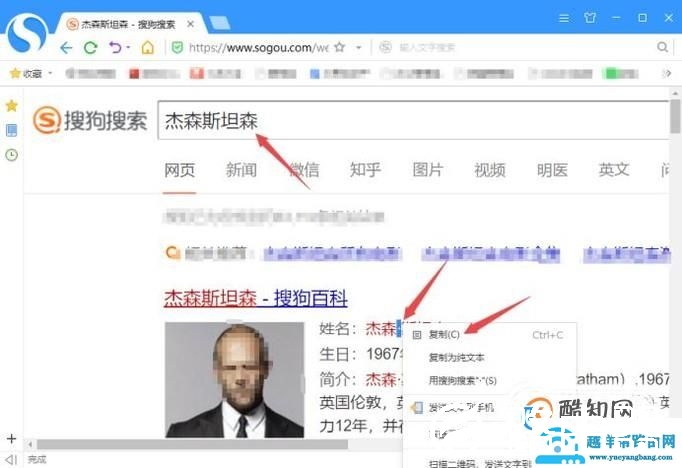Show more bookmarks with the overflow chevron
Image resolution: width=682 pixels, height=468 pixels.
667,74
